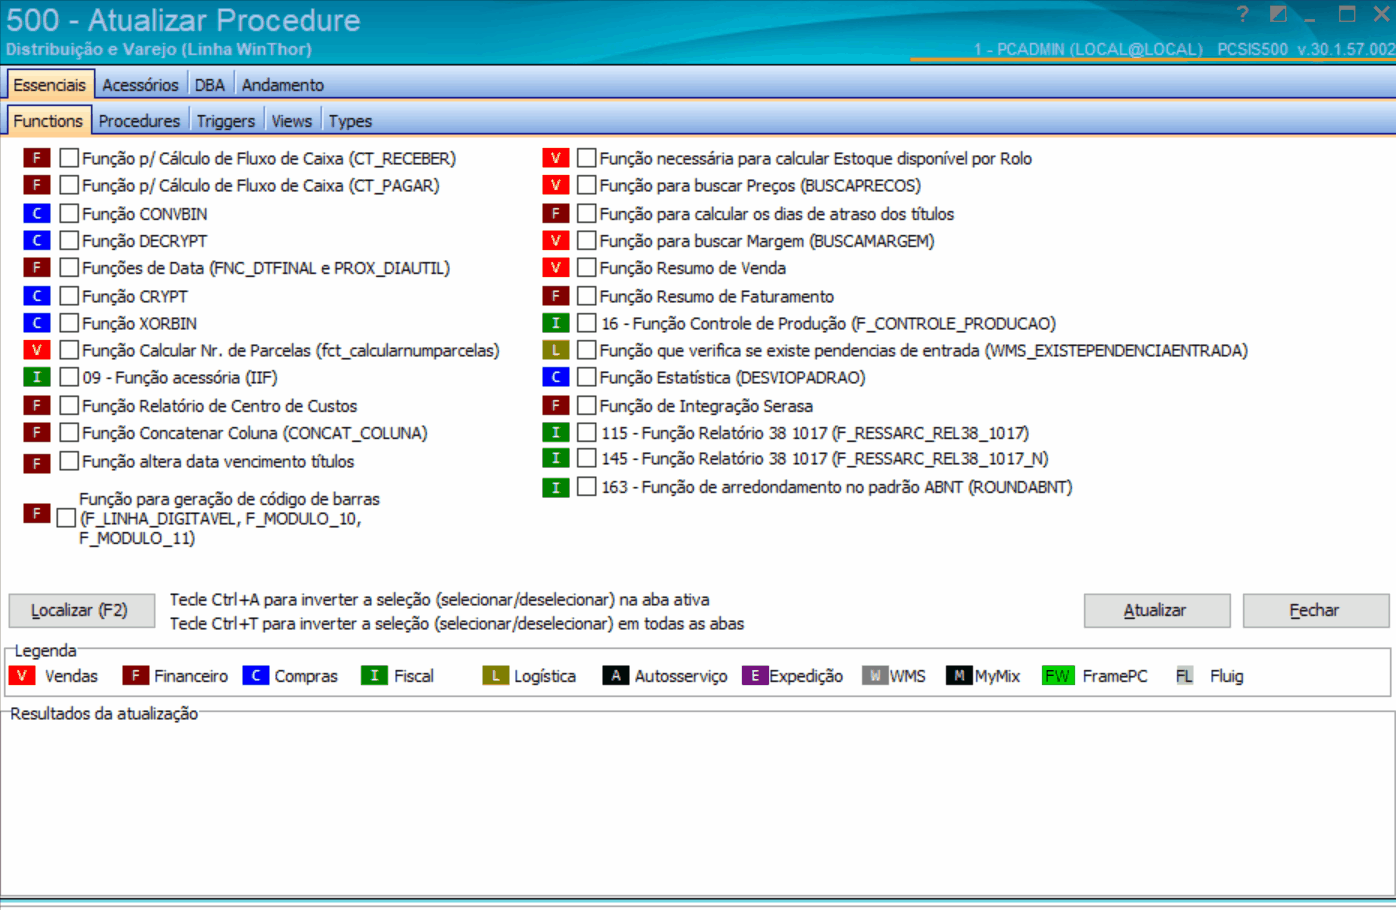Check the Função Estatística (DESVIOPADRAO) checkbox
The height and width of the screenshot is (910, 1396).
coord(587,377)
